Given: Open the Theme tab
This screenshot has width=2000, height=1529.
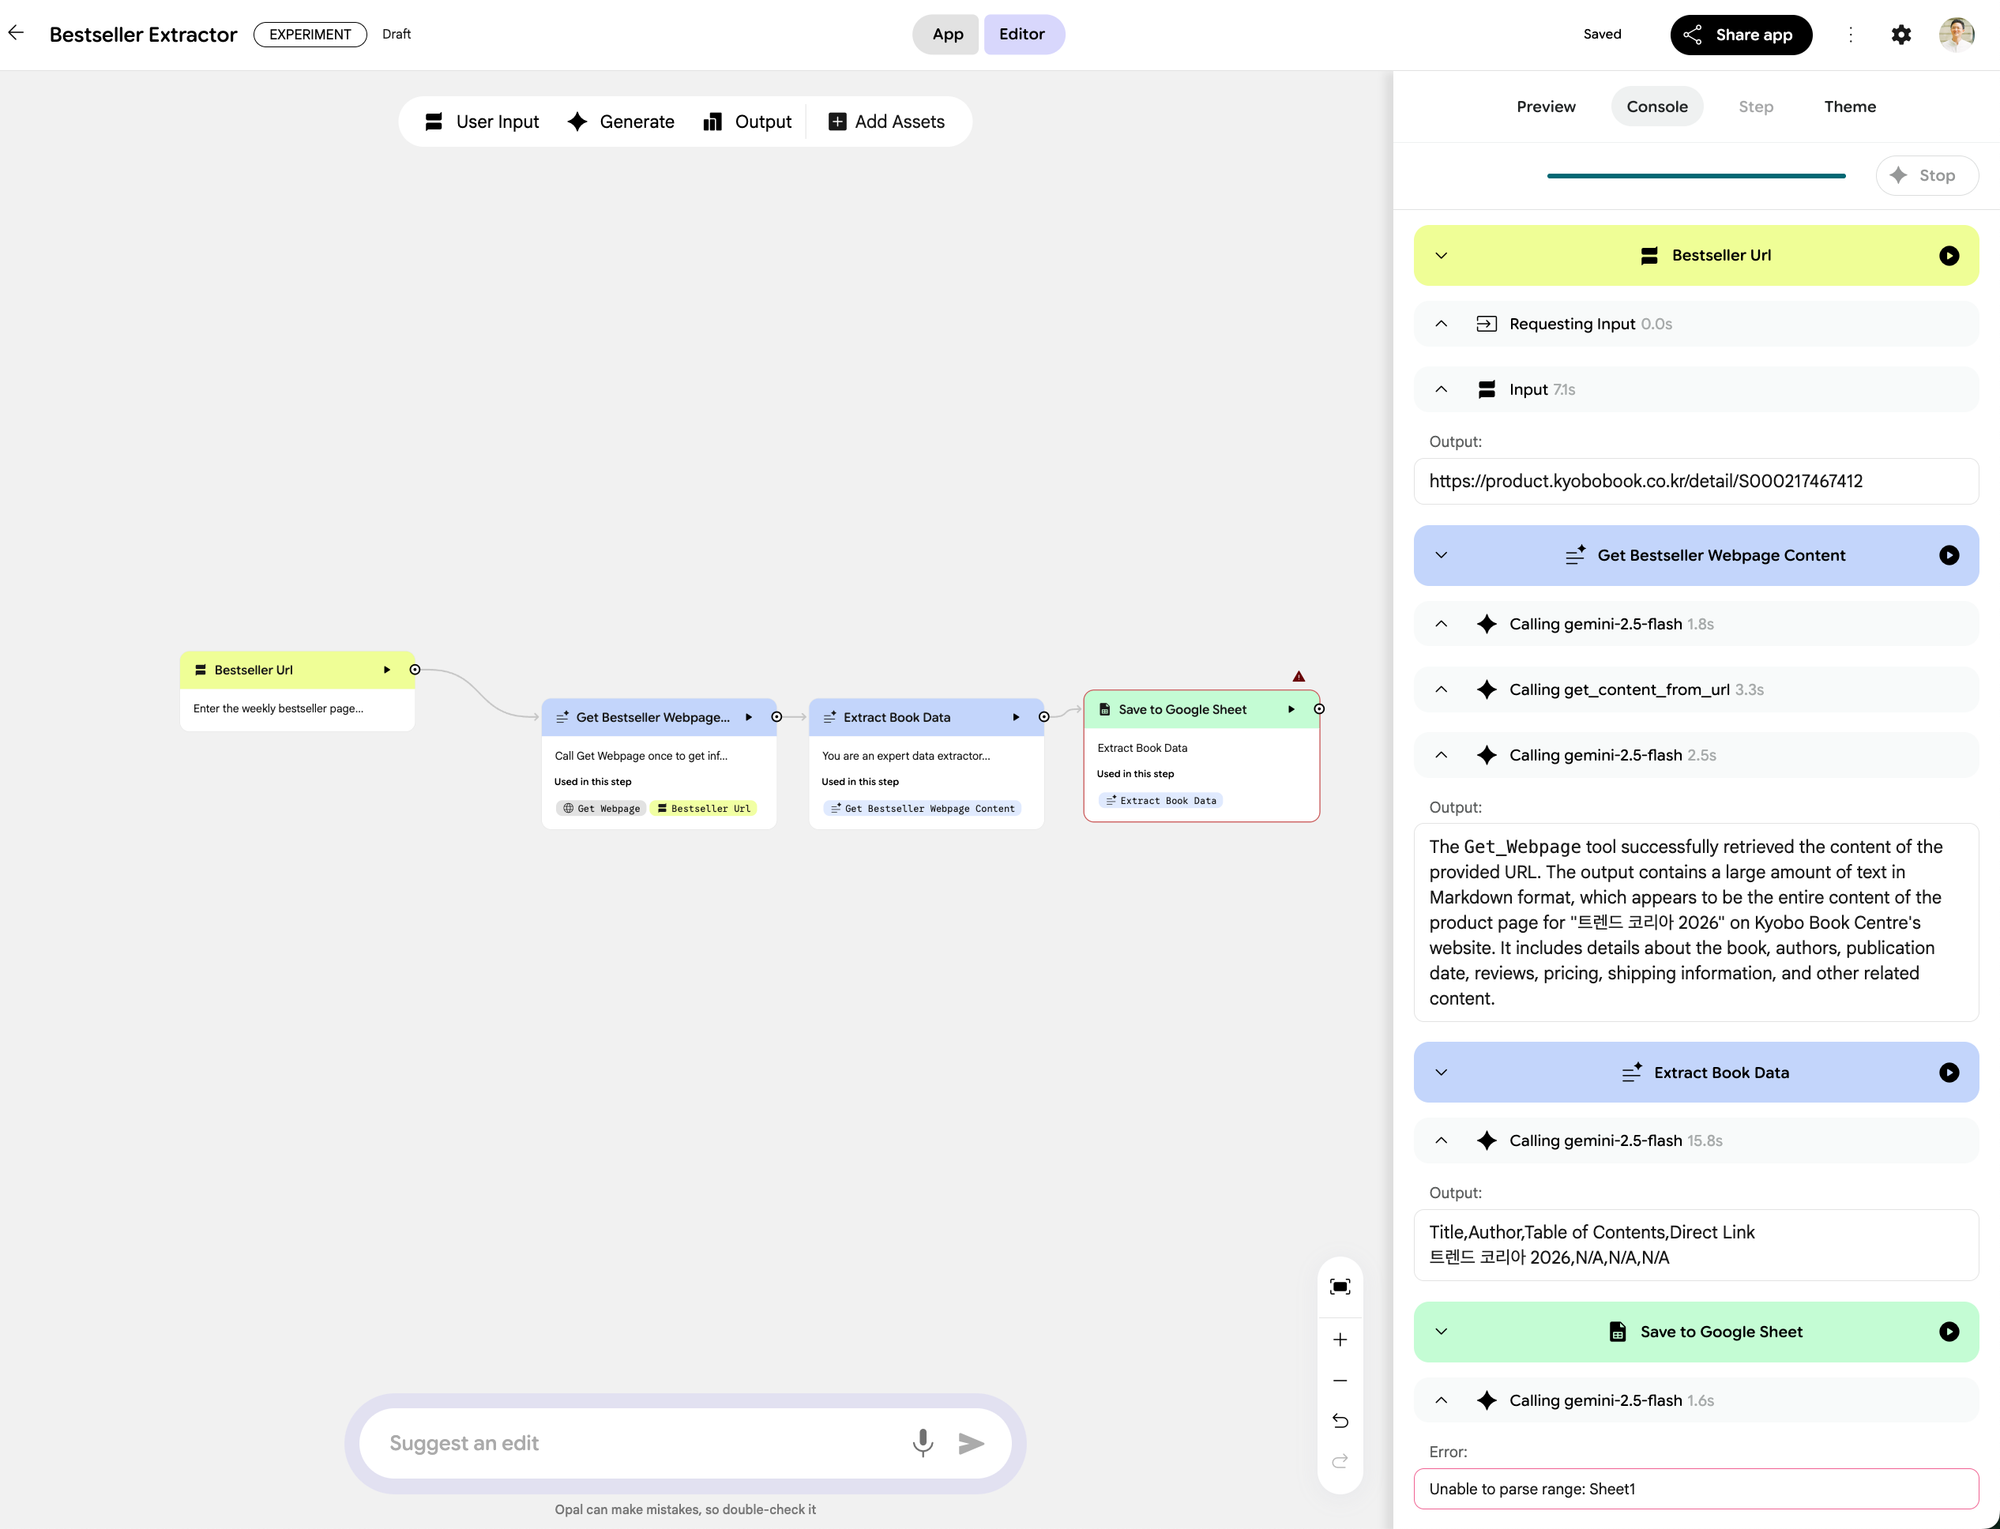Looking at the screenshot, I should [x=1849, y=107].
